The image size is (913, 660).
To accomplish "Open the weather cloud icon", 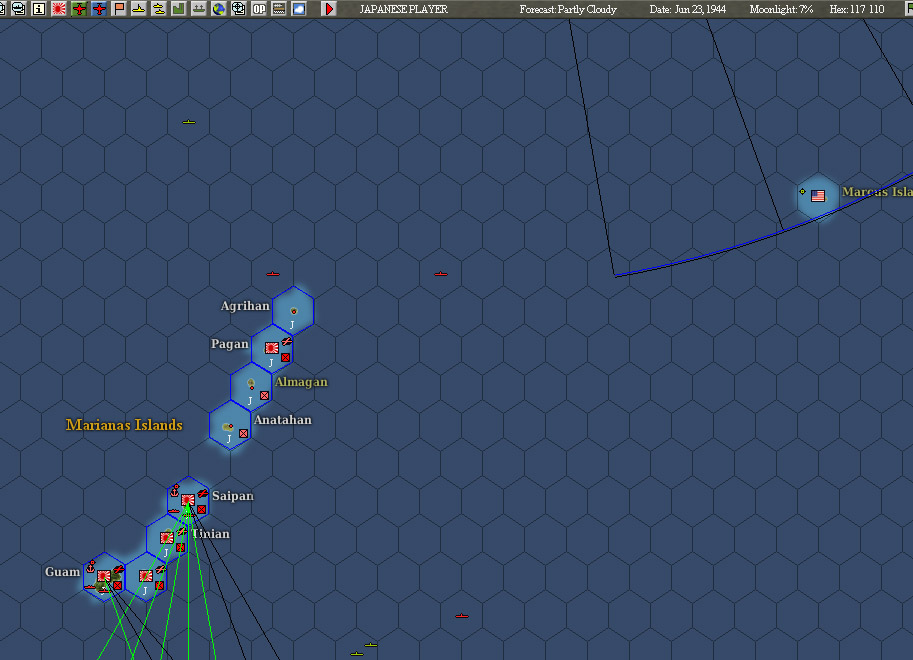I will (299, 9).
